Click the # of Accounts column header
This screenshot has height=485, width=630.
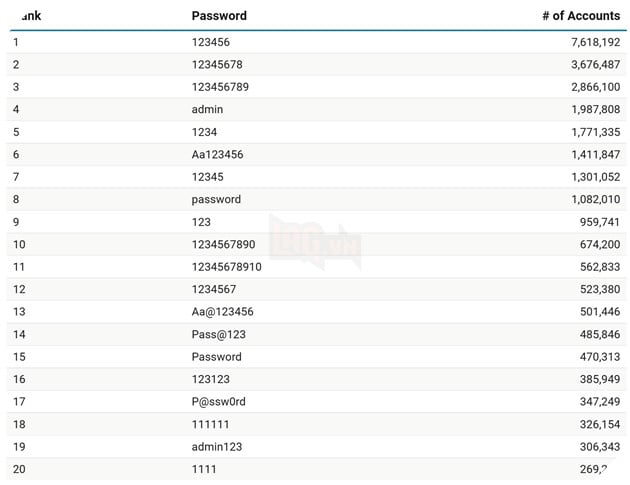tap(581, 16)
